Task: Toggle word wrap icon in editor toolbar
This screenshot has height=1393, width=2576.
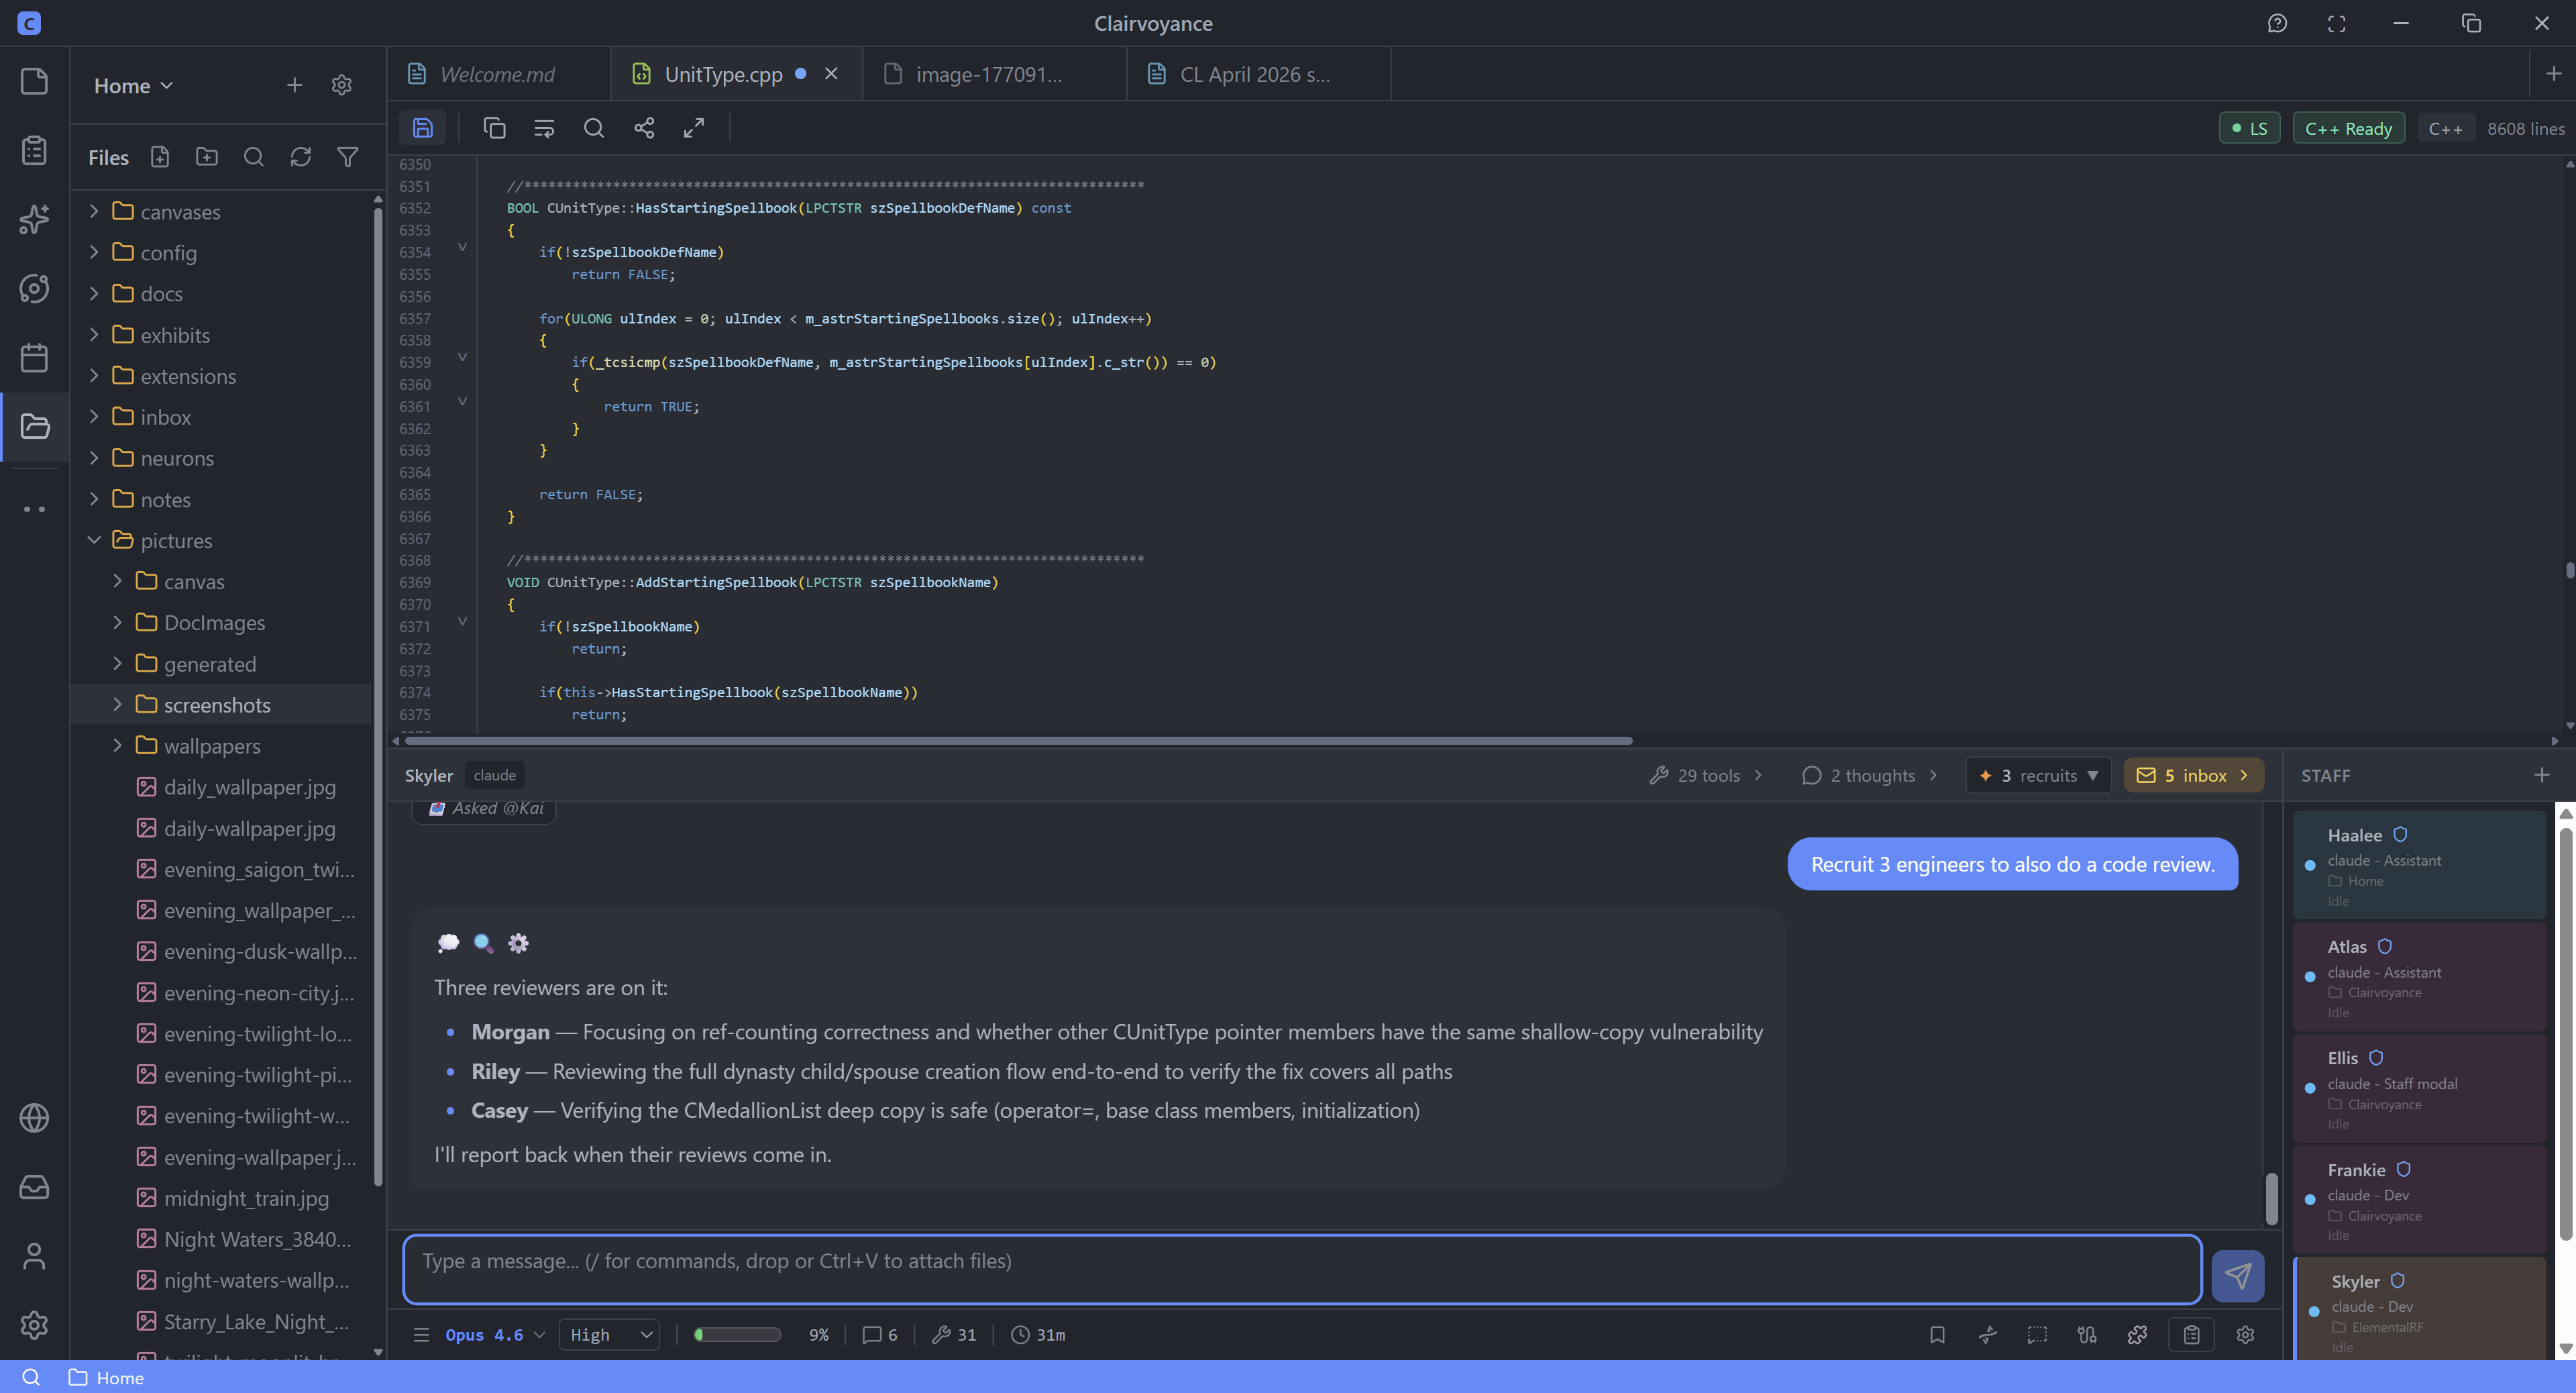Action: 544,128
